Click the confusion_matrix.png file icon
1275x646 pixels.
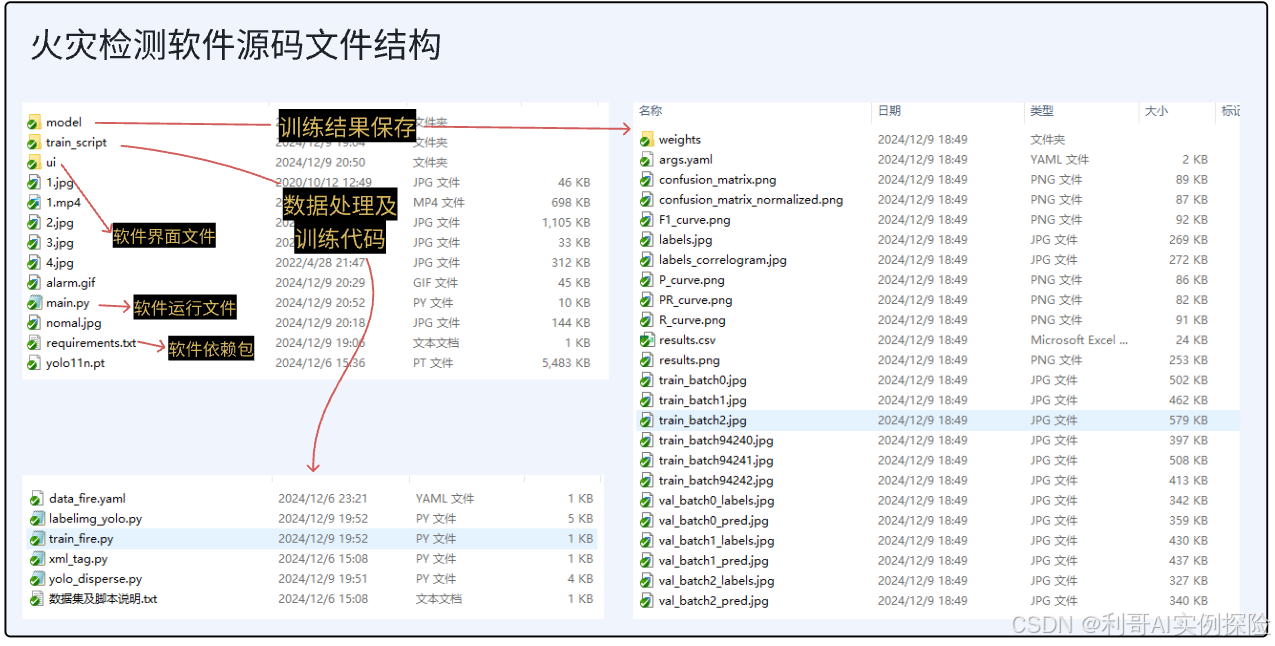pos(646,180)
